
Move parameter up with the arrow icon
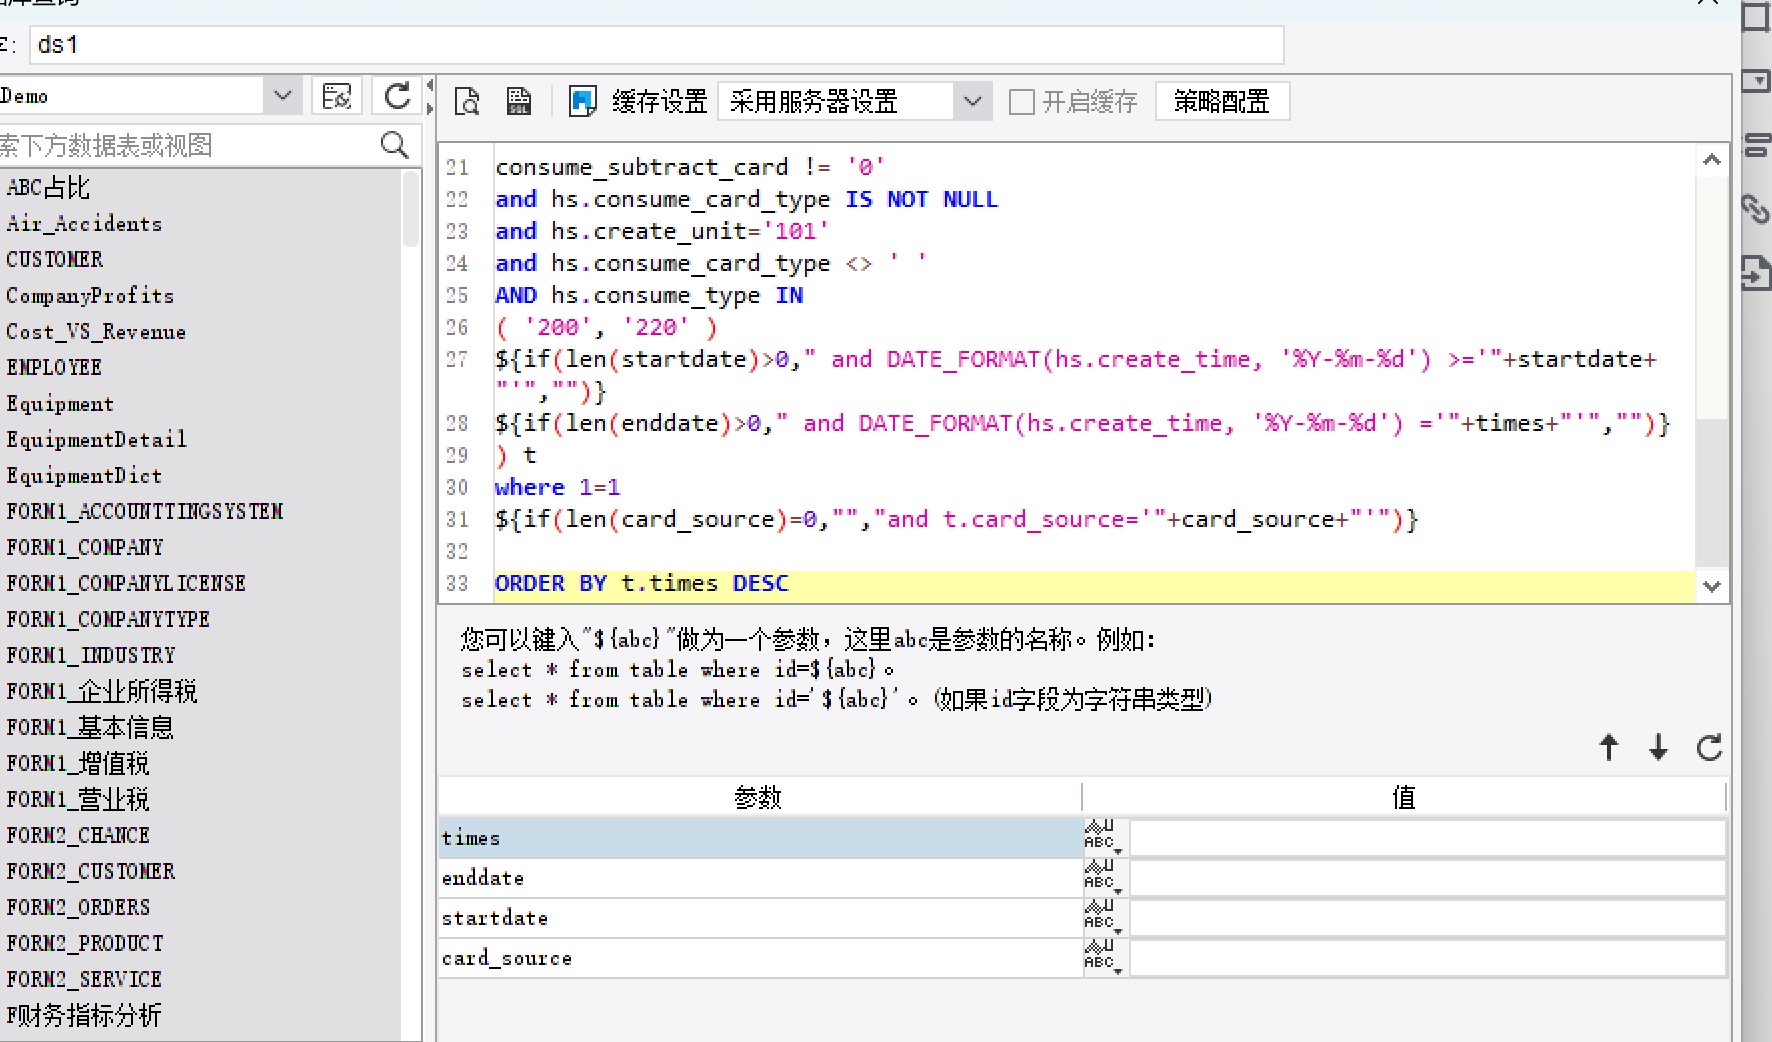tap(1609, 747)
